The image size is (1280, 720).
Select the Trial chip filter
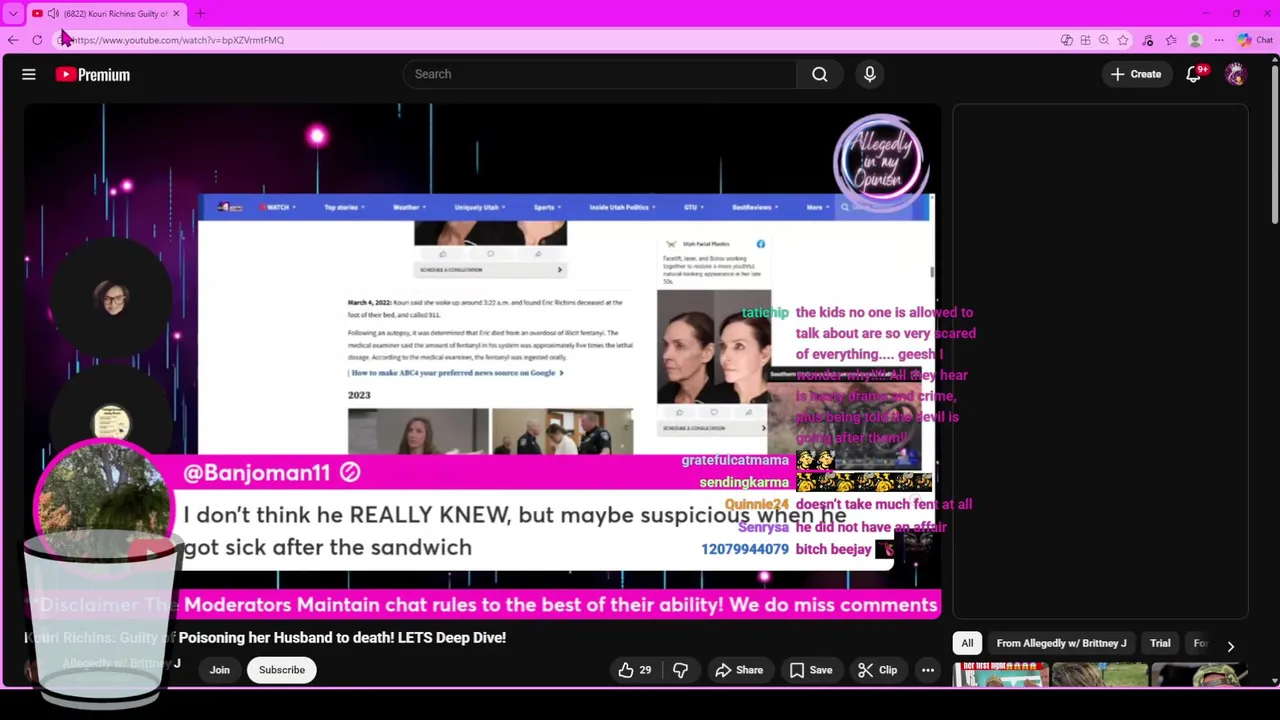tap(1160, 643)
